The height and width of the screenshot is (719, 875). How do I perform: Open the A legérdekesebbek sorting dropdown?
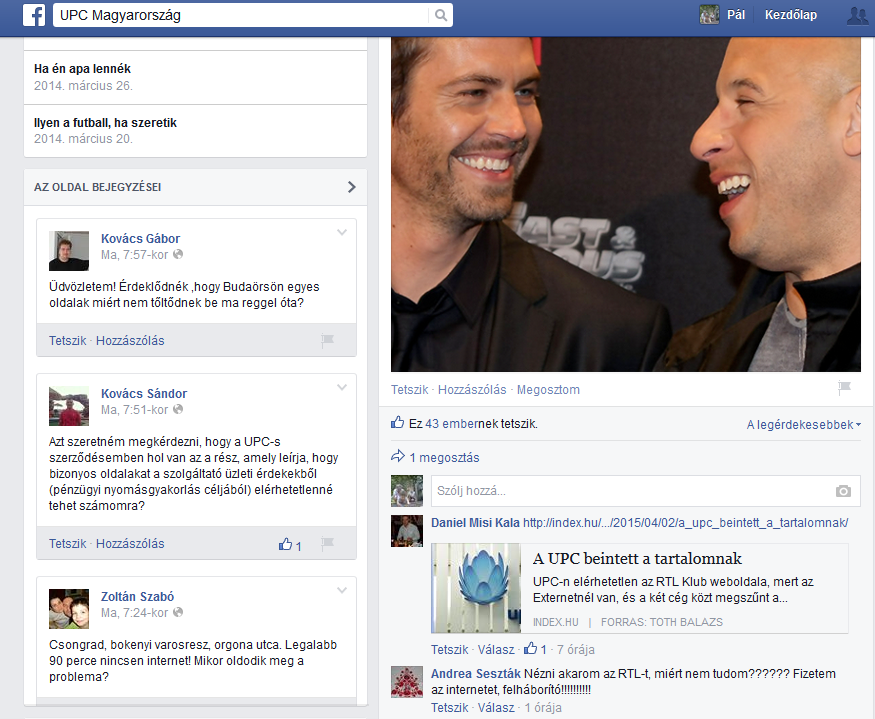[804, 425]
